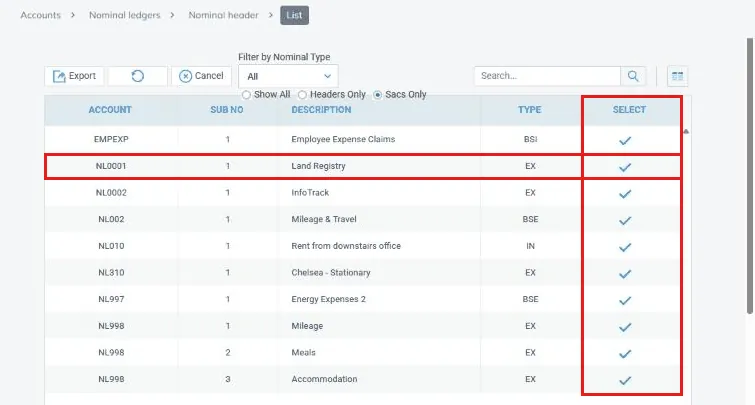Screen dimensions: 755x405
Task: Click the NL310 account cell
Action: (111, 273)
